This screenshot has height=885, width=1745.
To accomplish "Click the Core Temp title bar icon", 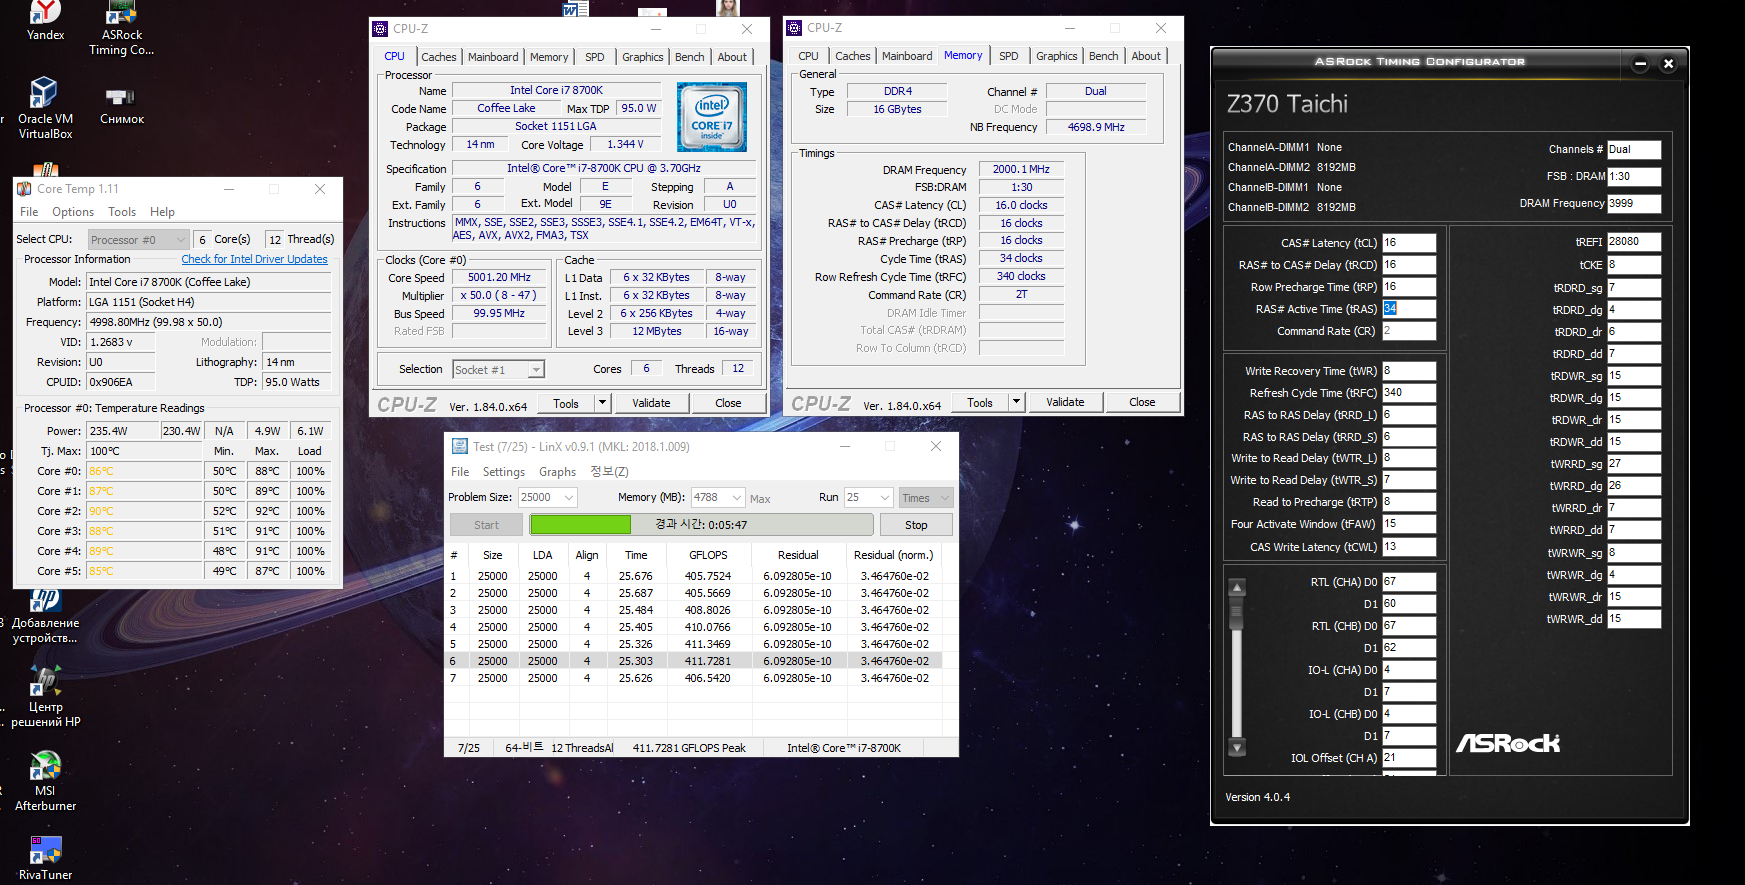I will [25, 189].
